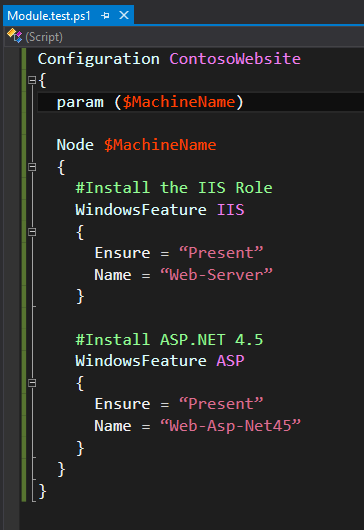
Task: Click the Configuration keyword
Action: 99,59
